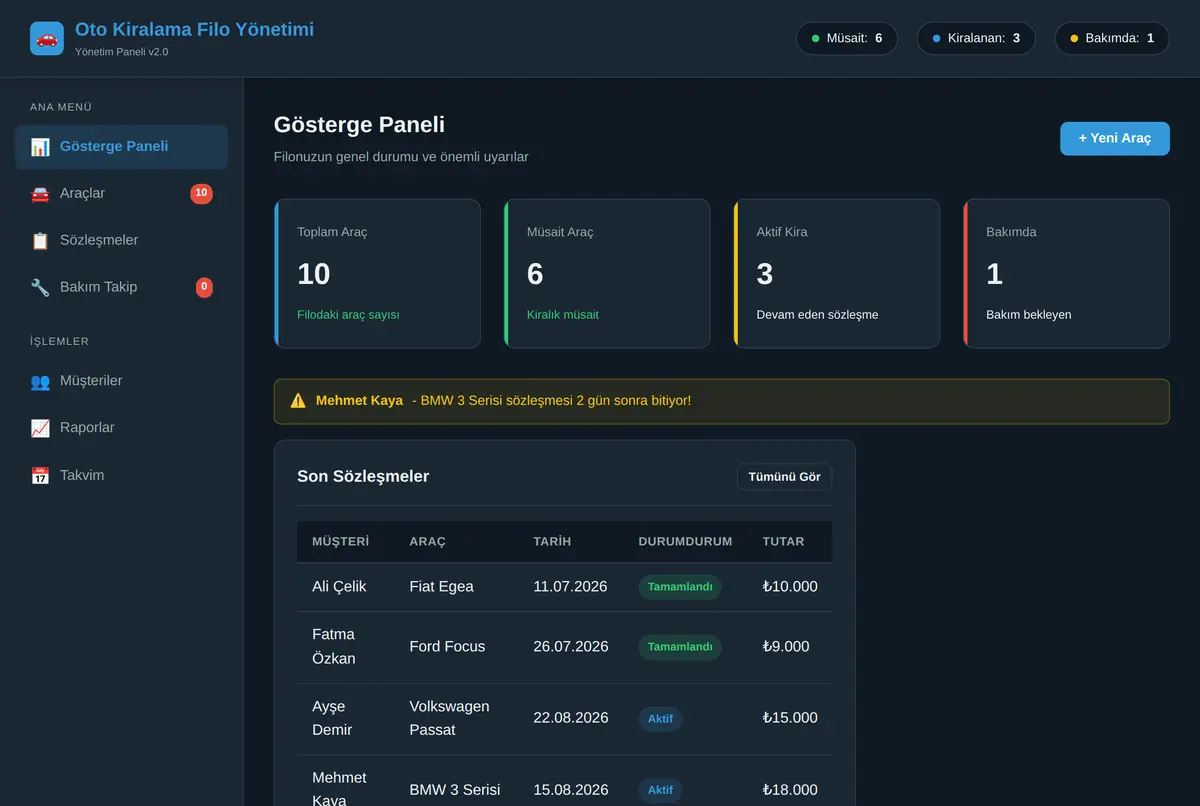Click the Müsait: 6 status pill
Image resolution: width=1200 pixels, height=806 pixels.
coord(847,38)
